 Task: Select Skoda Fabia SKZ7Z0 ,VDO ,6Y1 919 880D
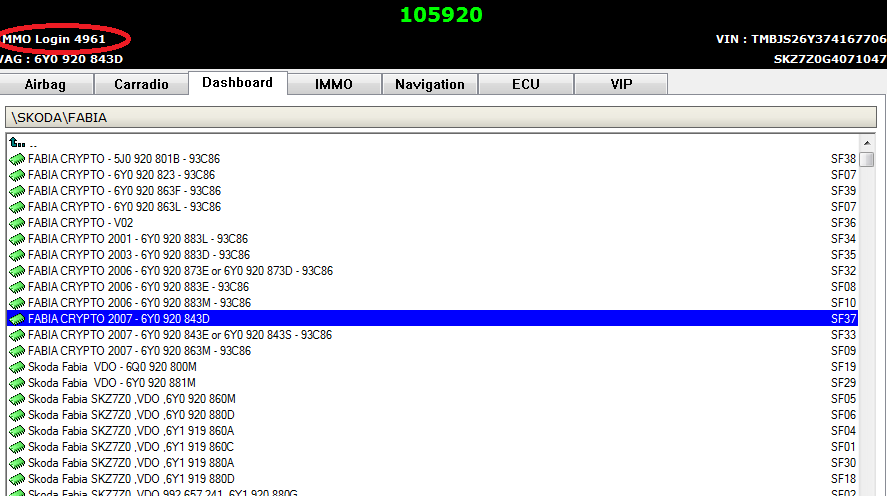click(131, 478)
